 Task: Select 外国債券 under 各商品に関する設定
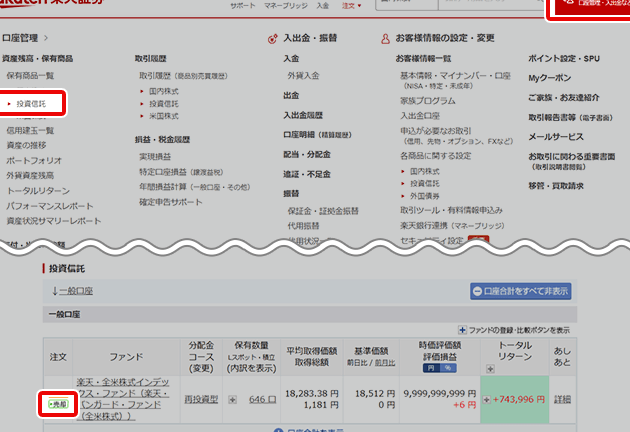point(425,196)
